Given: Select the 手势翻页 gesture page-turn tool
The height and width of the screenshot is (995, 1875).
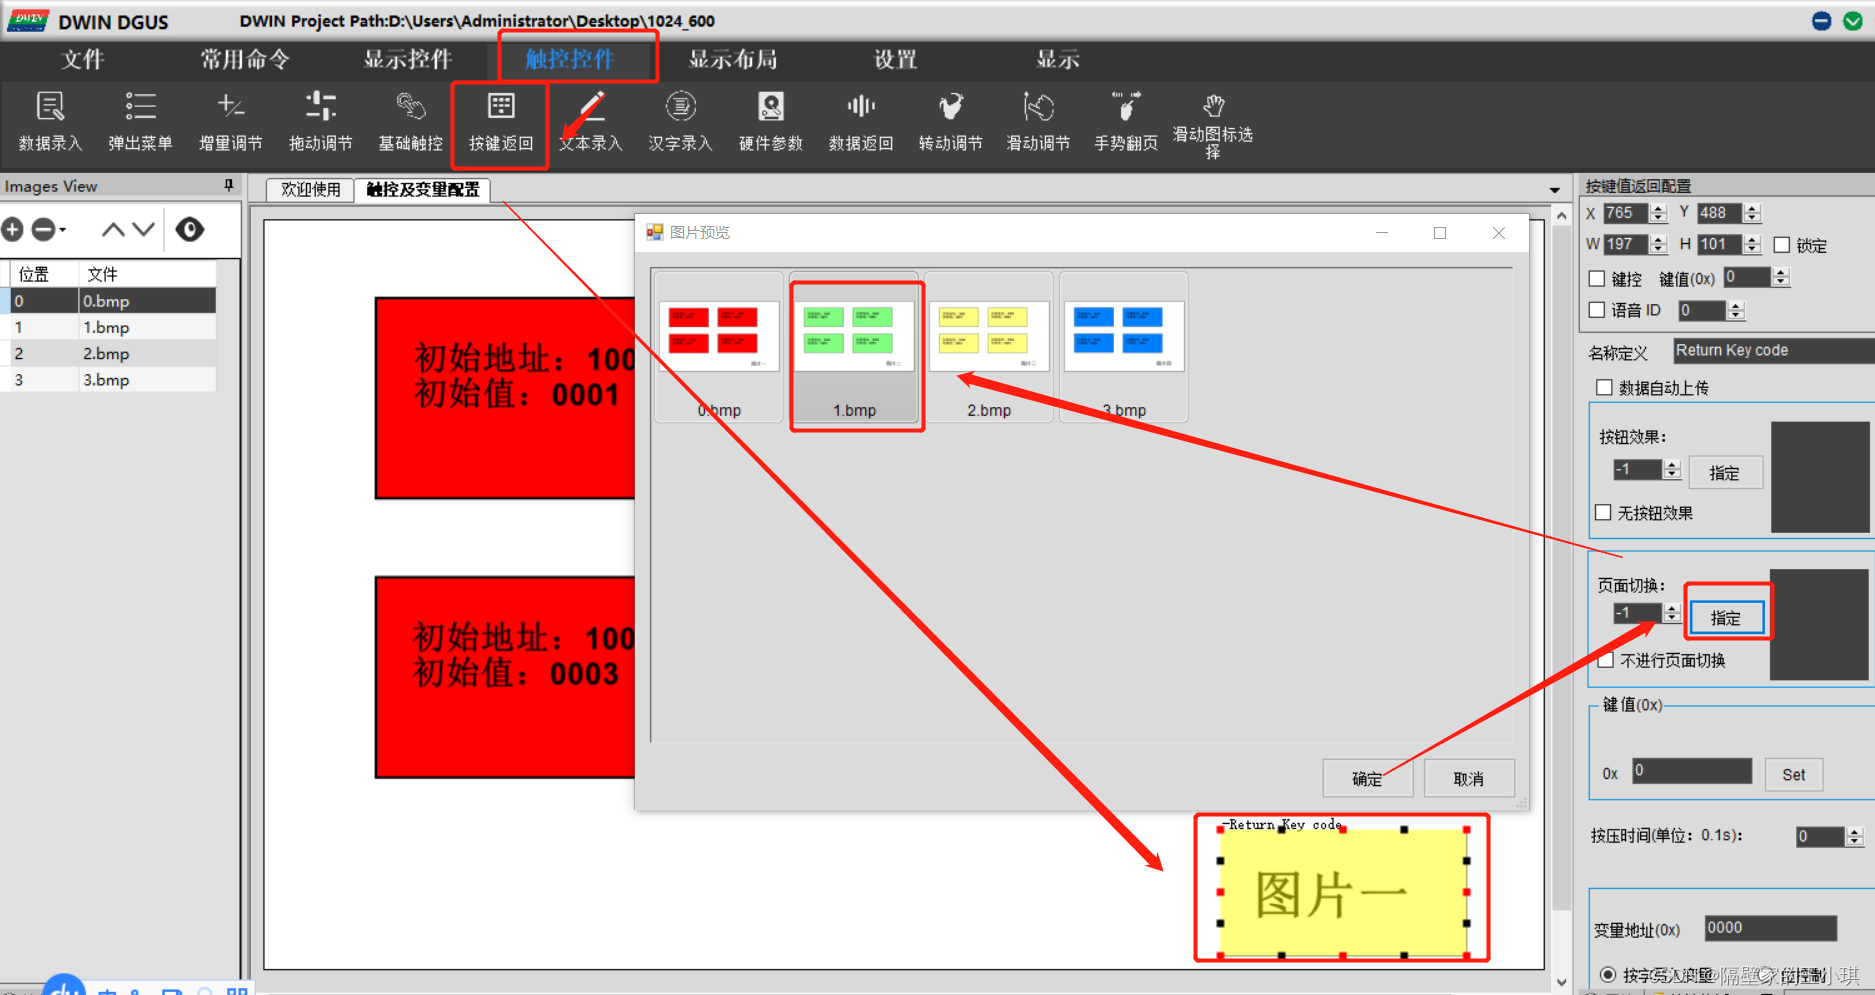Looking at the screenshot, I should click(x=1125, y=120).
